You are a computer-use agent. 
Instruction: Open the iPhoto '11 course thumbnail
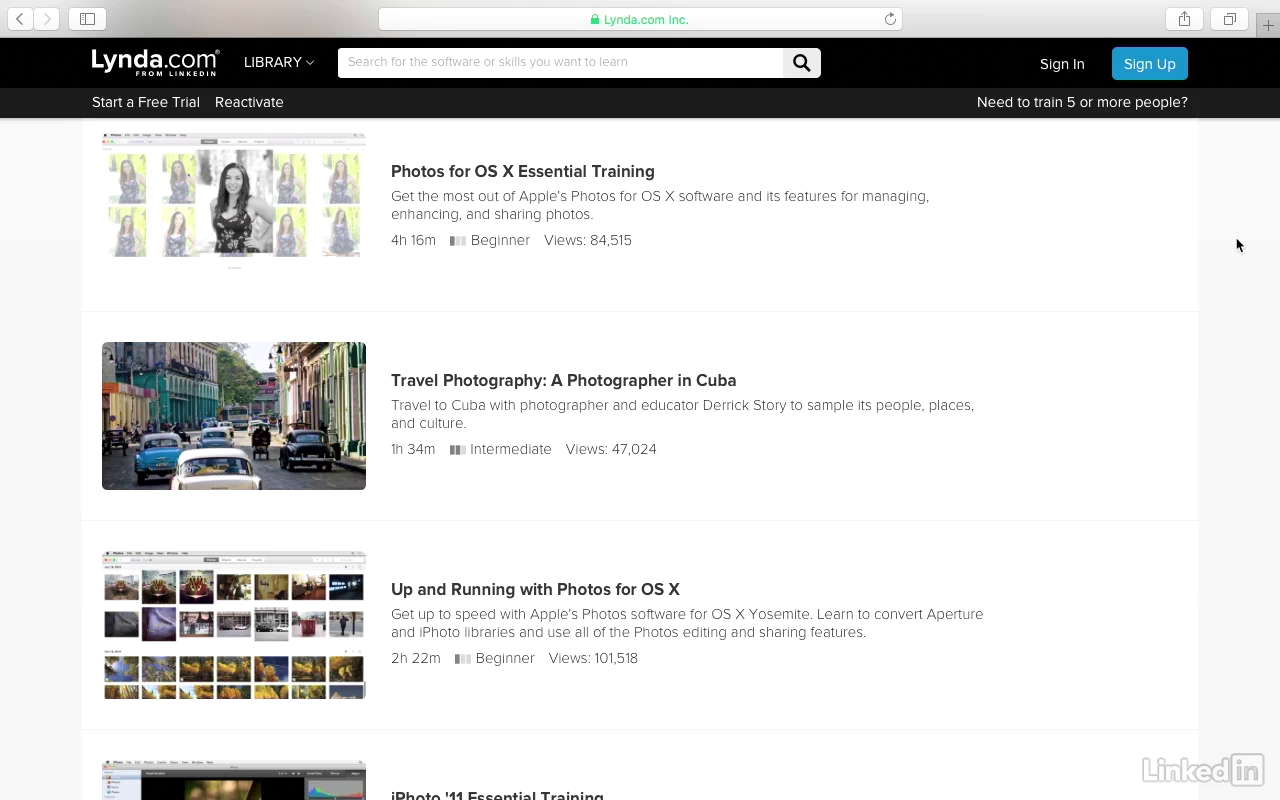(234, 780)
